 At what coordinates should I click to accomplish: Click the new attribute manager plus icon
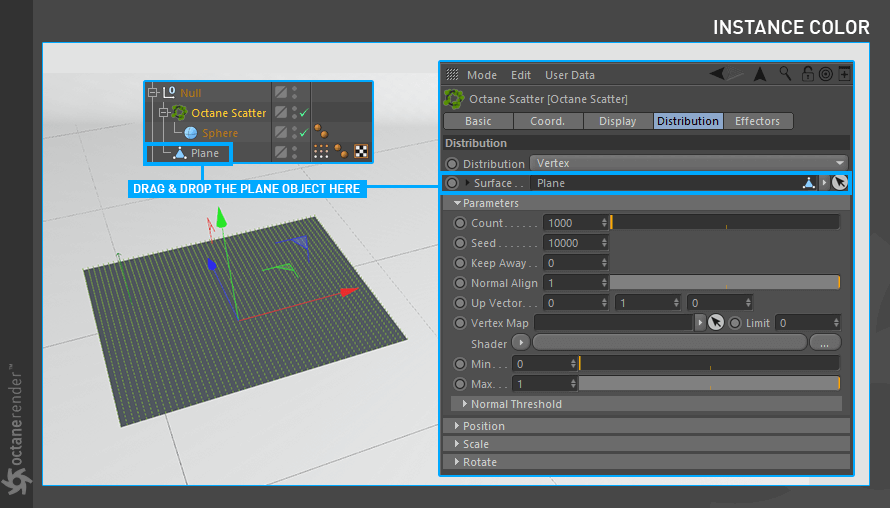pos(845,74)
